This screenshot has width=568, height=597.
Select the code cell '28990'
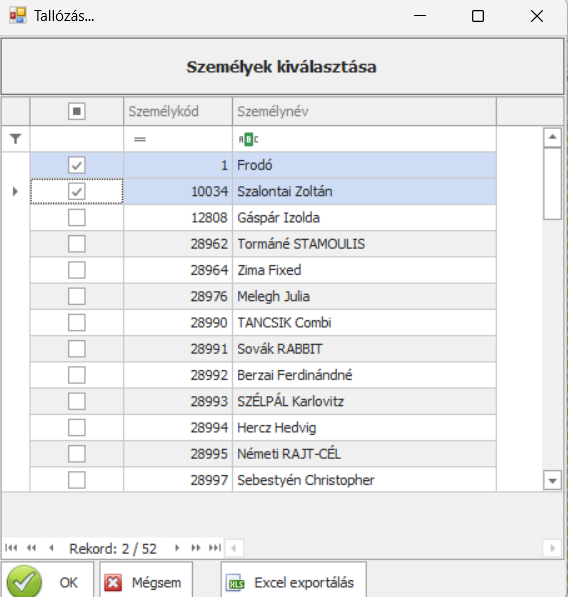coord(178,323)
